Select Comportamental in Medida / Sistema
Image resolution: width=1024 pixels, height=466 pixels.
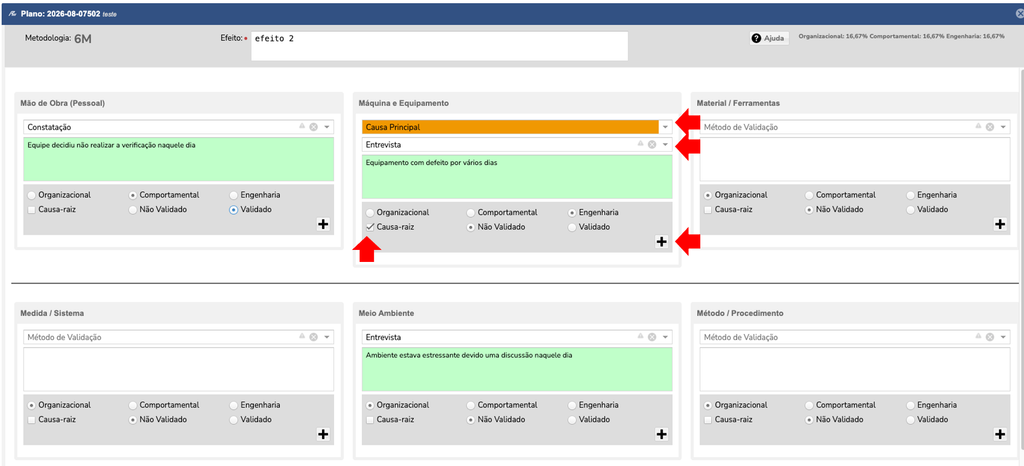[133, 405]
